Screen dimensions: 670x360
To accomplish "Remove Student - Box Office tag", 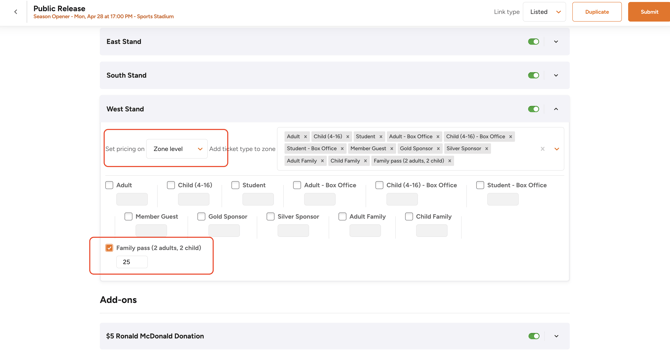I will point(342,149).
